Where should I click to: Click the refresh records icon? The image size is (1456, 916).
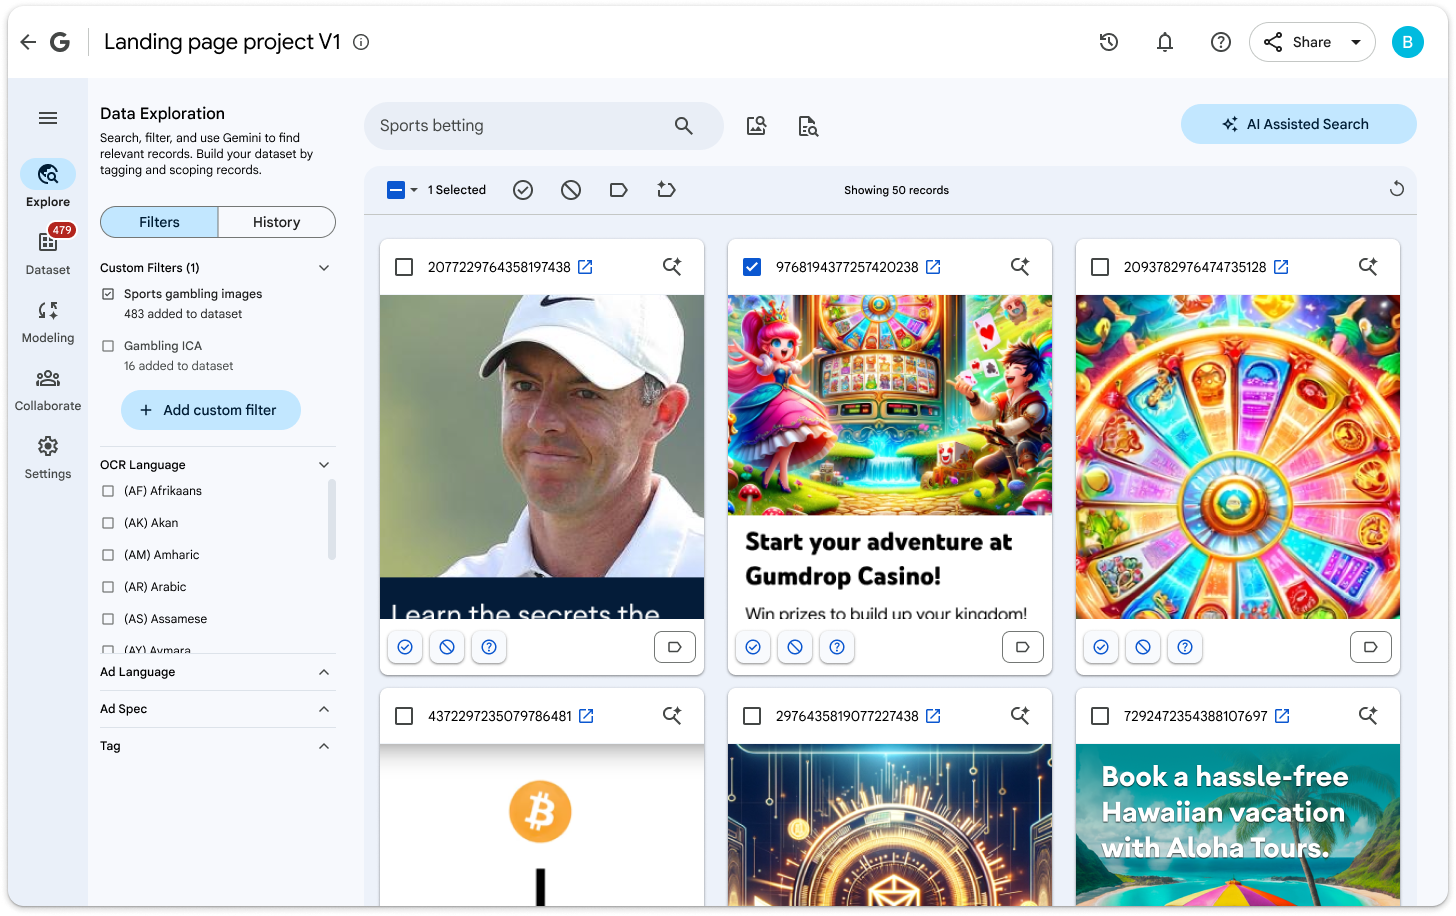click(1397, 189)
